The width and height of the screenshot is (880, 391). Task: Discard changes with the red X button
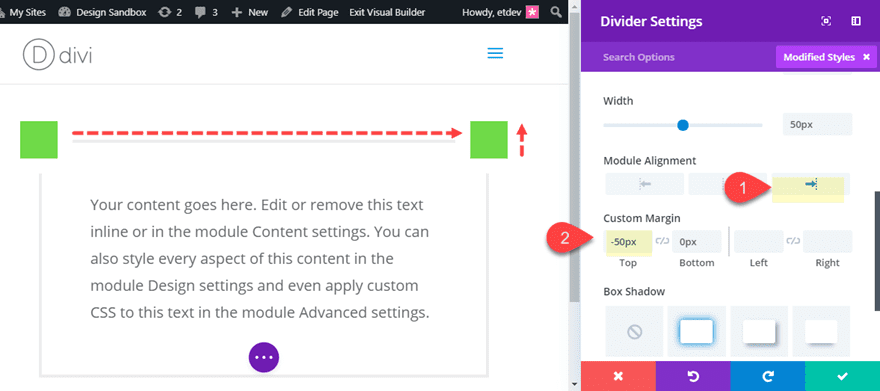click(x=618, y=376)
